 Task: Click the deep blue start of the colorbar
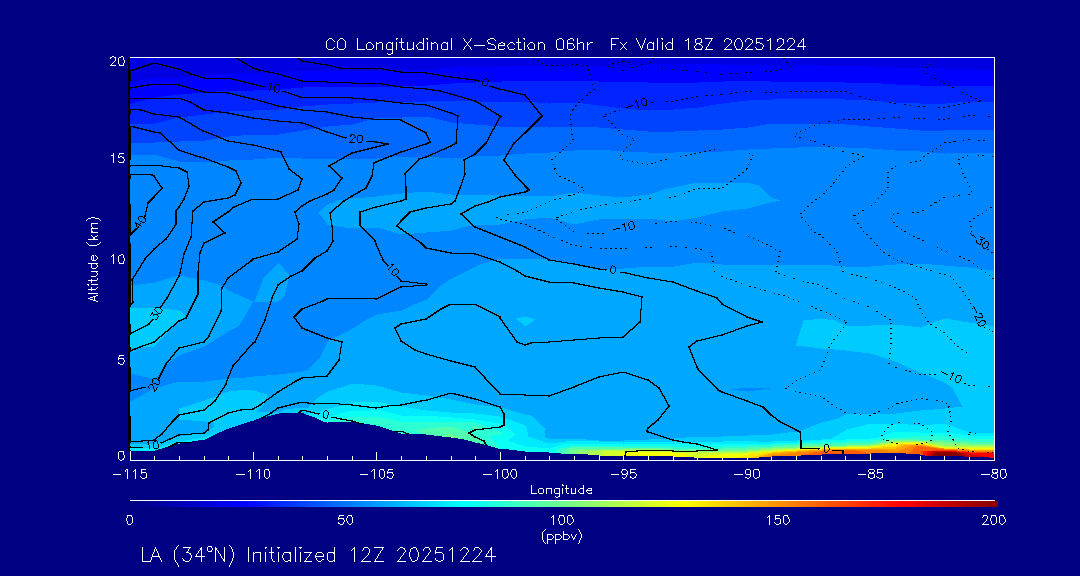coord(148,504)
